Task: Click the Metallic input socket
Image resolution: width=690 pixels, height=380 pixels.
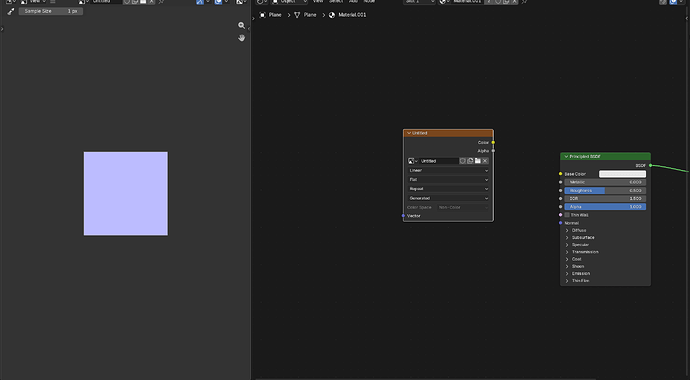Action: pyautogui.click(x=560, y=182)
